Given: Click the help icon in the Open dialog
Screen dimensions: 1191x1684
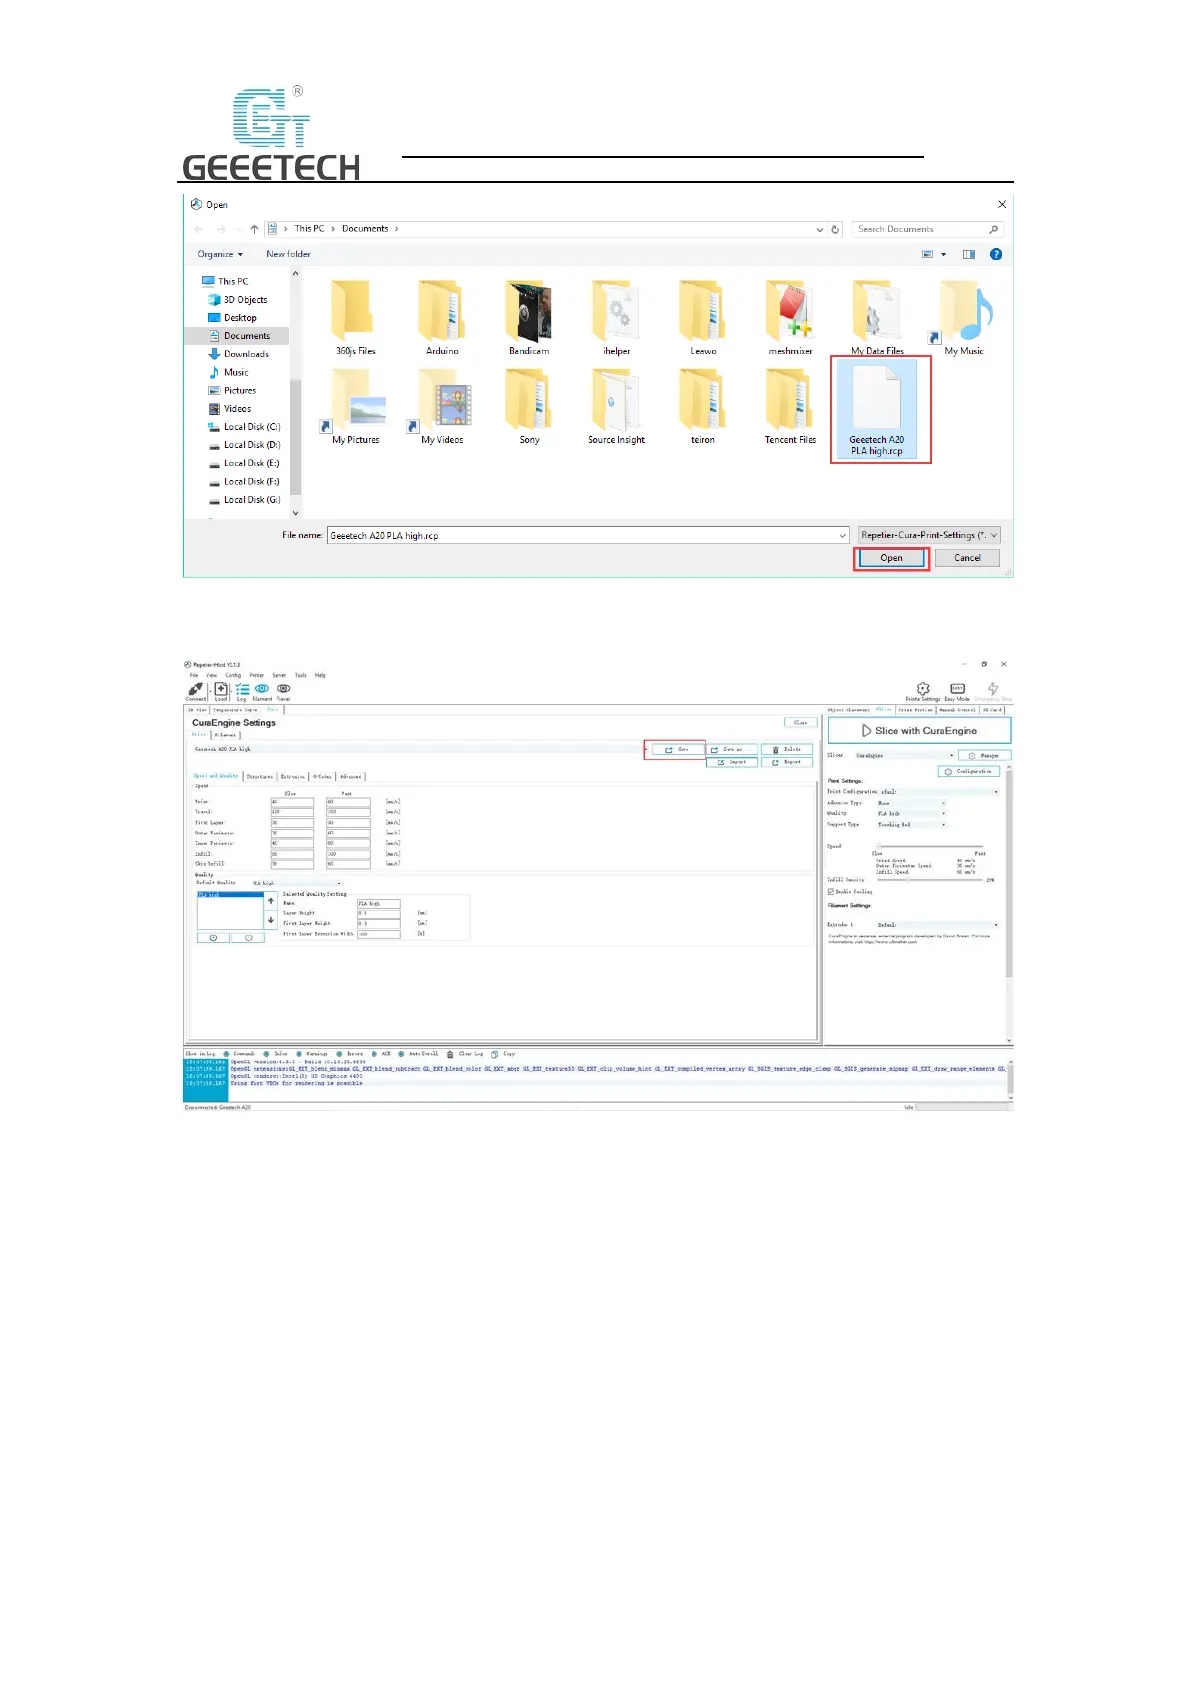Looking at the screenshot, I should pos(996,254).
